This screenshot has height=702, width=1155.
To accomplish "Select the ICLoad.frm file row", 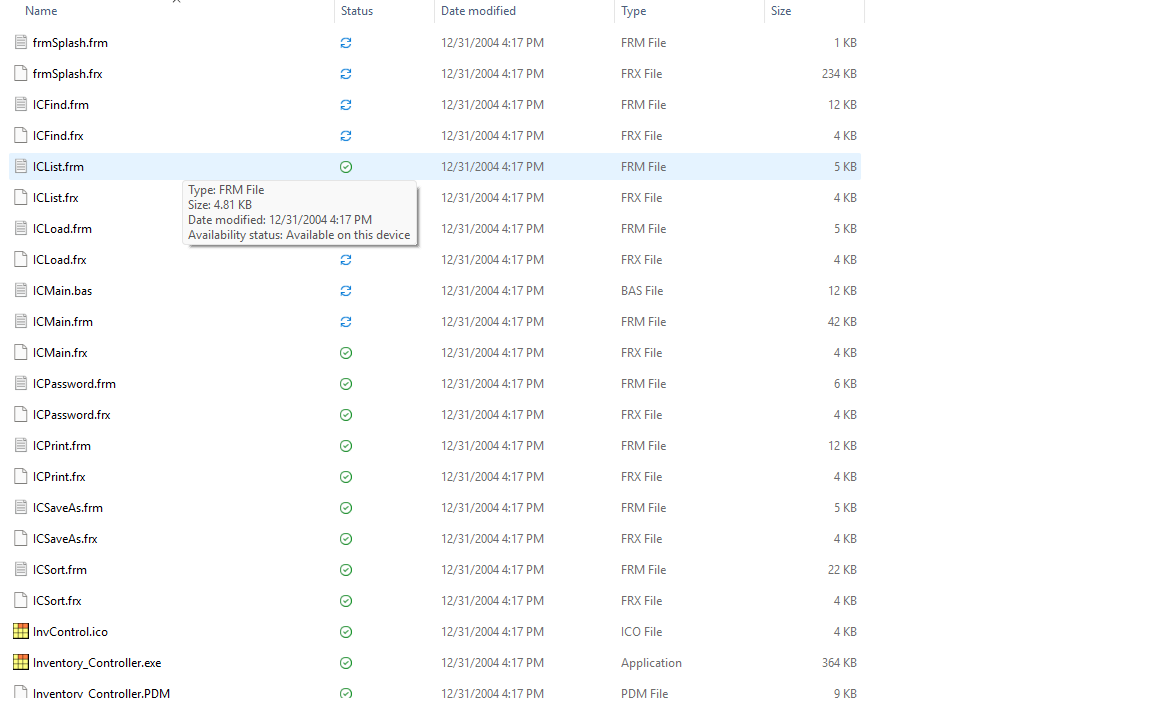I will pyautogui.click(x=62, y=229).
